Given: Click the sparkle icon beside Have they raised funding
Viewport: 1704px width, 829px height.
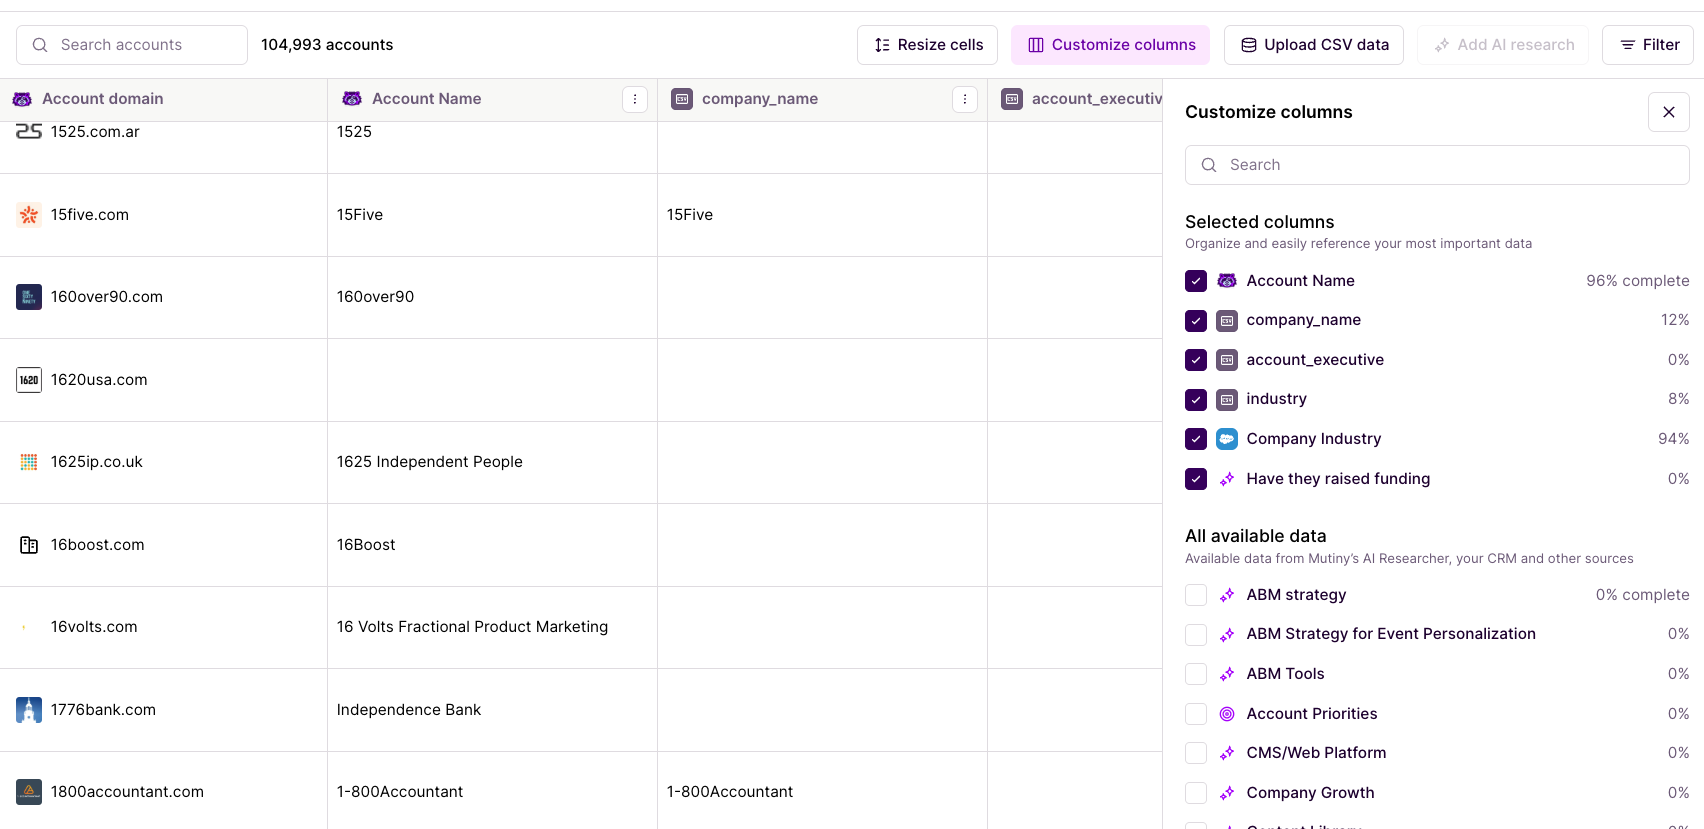Looking at the screenshot, I should click(1227, 479).
